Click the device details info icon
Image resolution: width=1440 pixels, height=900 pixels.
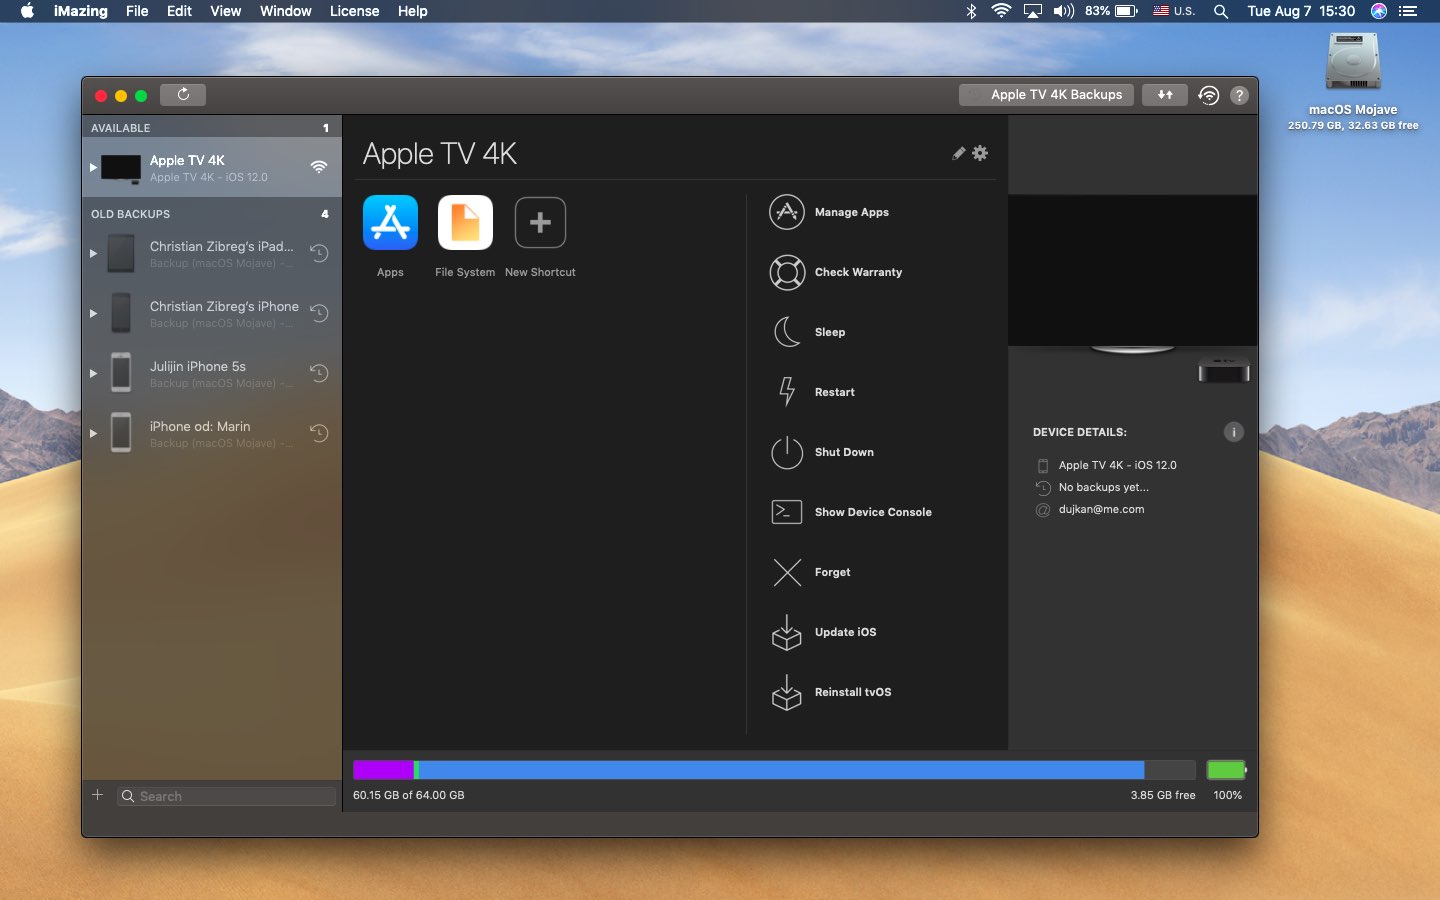click(x=1233, y=432)
